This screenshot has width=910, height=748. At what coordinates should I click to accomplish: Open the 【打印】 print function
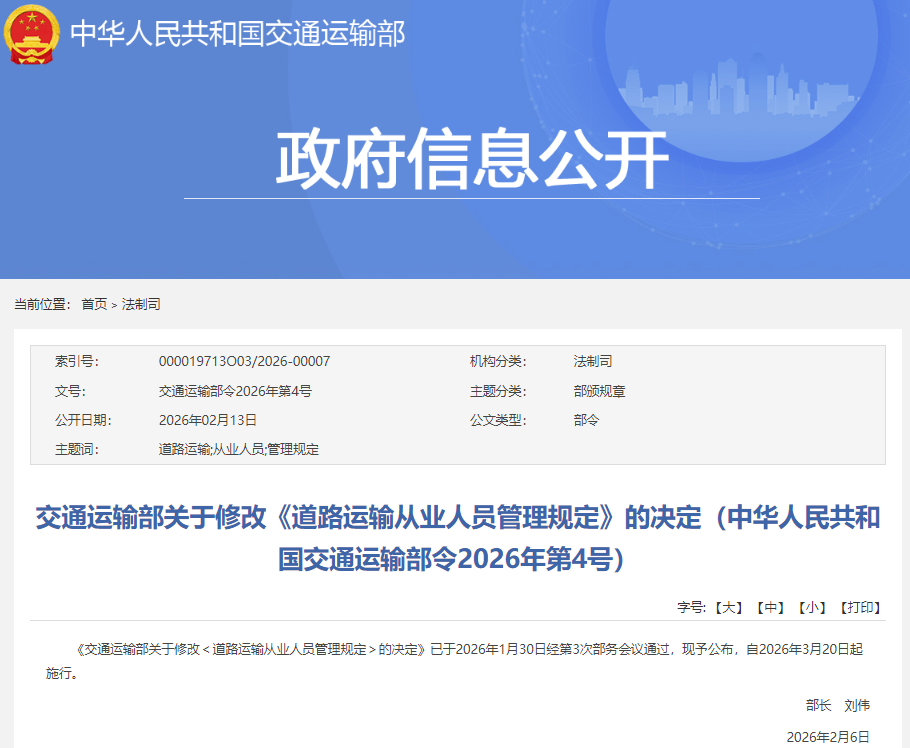(858, 602)
